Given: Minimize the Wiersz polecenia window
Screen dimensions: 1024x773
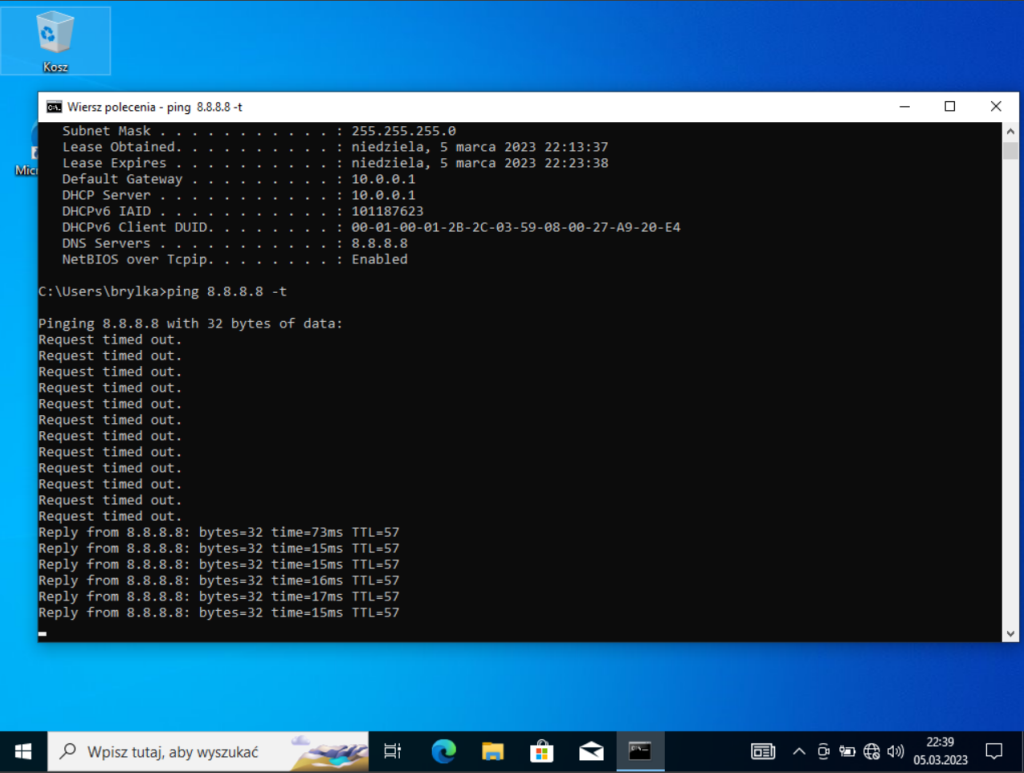Looking at the screenshot, I should pos(904,106).
